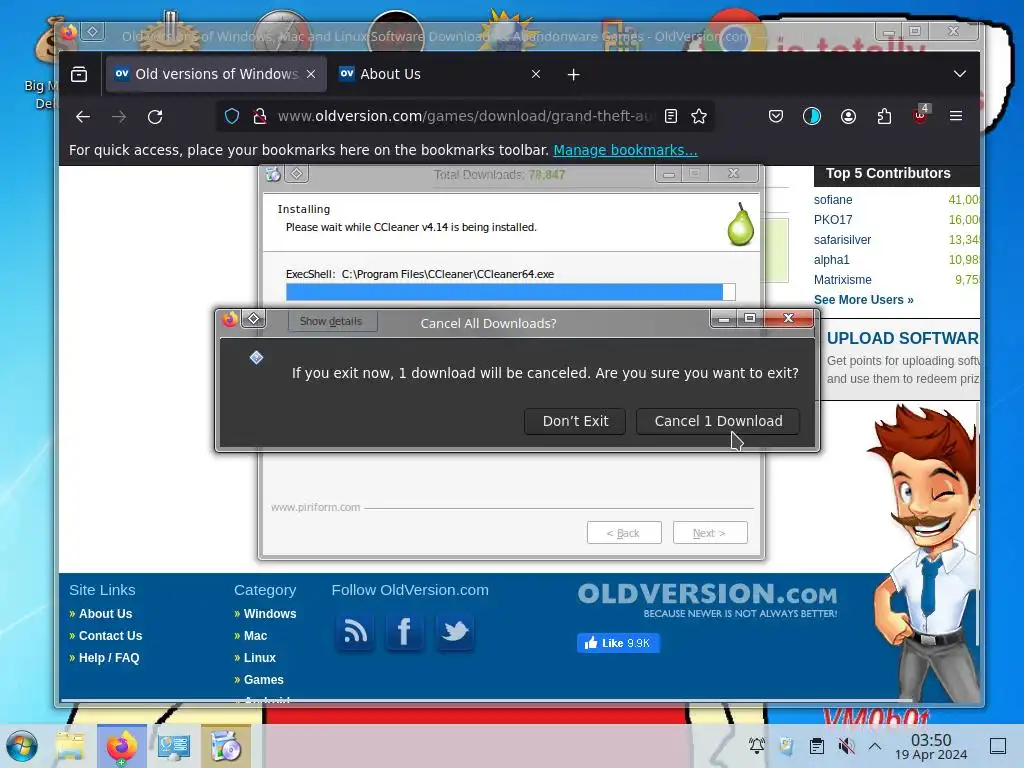Viewport: 1024px width, 768px height.
Task: Click the muted volume tray icon
Action: [x=846, y=745]
